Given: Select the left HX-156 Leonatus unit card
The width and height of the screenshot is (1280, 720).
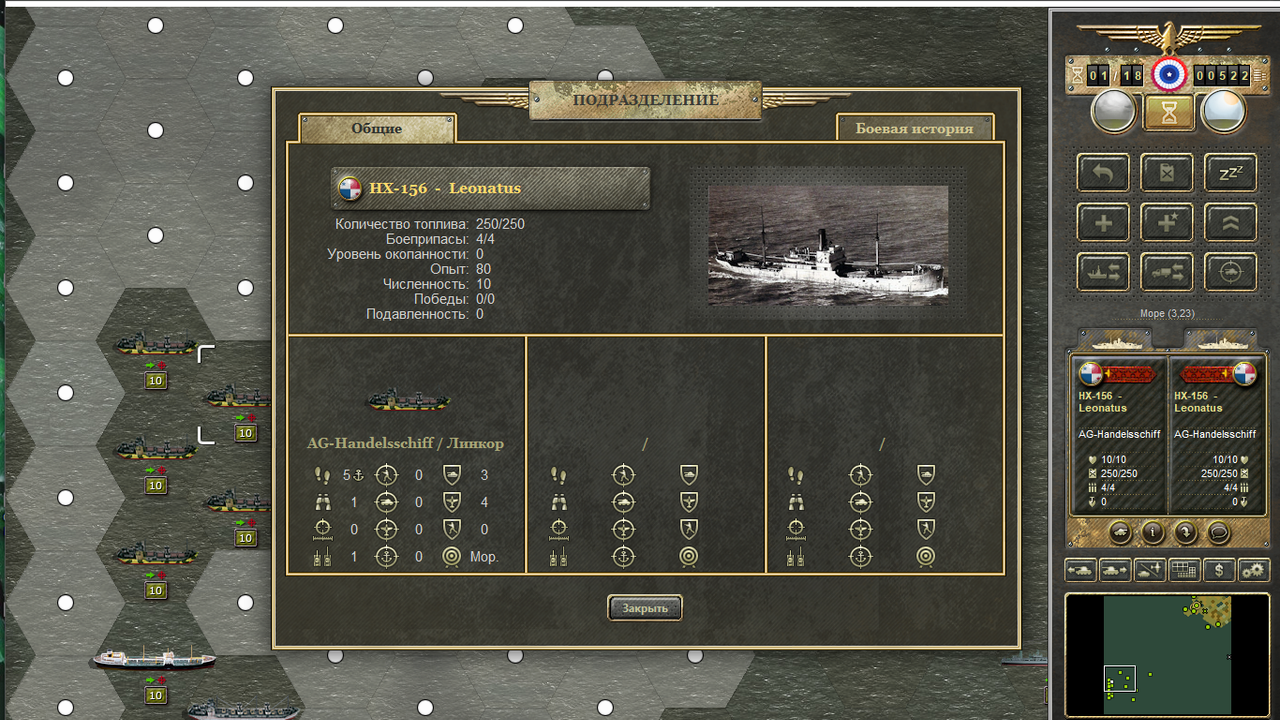Looking at the screenshot, I should 1118,436.
